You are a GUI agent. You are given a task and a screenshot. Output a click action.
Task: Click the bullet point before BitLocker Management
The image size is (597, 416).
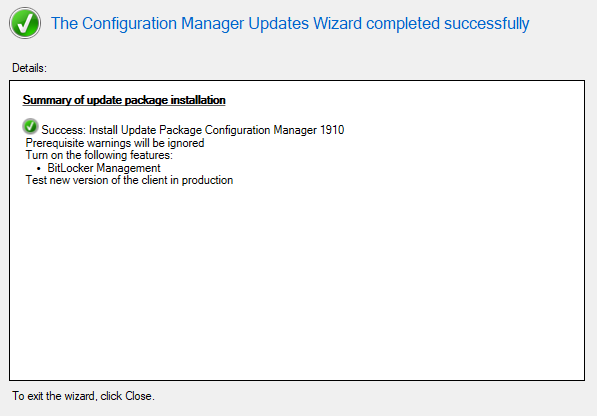pyautogui.click(x=39, y=168)
